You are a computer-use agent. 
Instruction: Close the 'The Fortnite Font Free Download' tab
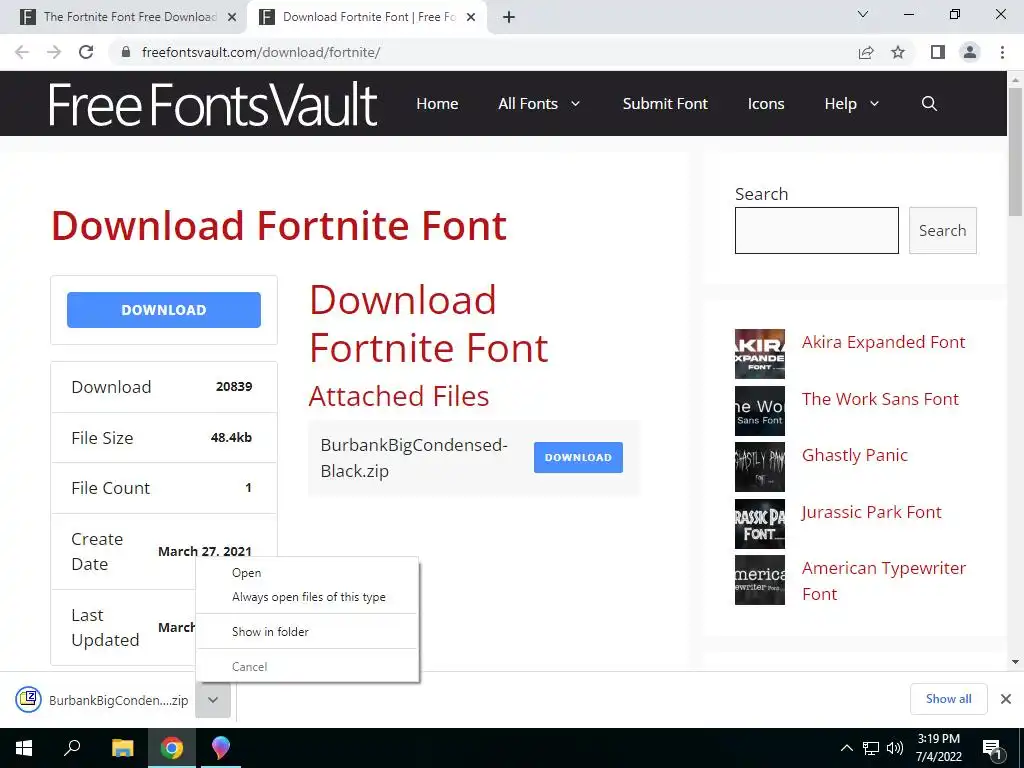(x=232, y=17)
